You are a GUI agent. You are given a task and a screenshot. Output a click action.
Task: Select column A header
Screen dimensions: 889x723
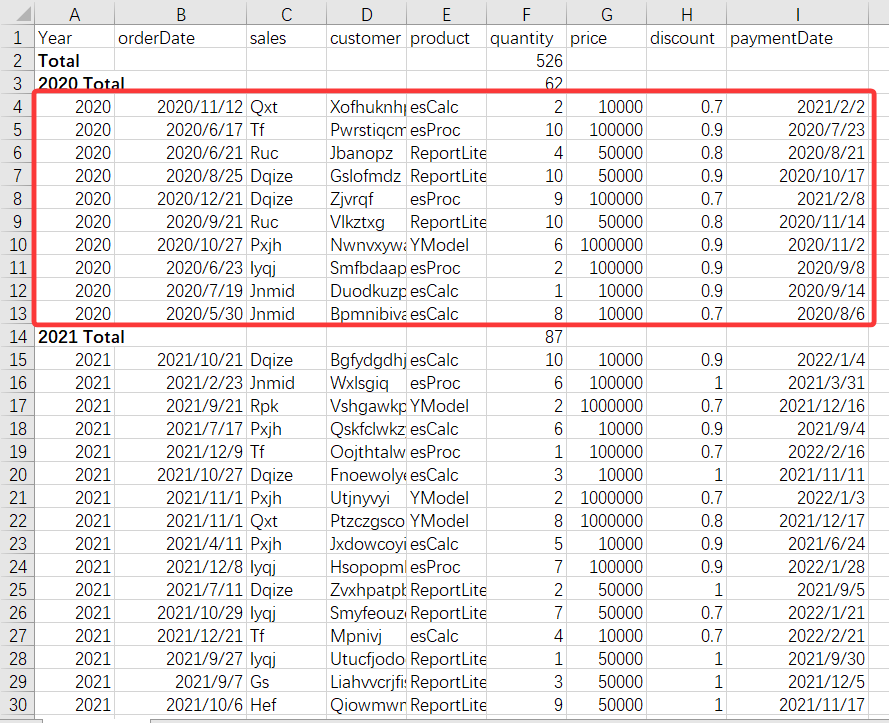point(75,14)
